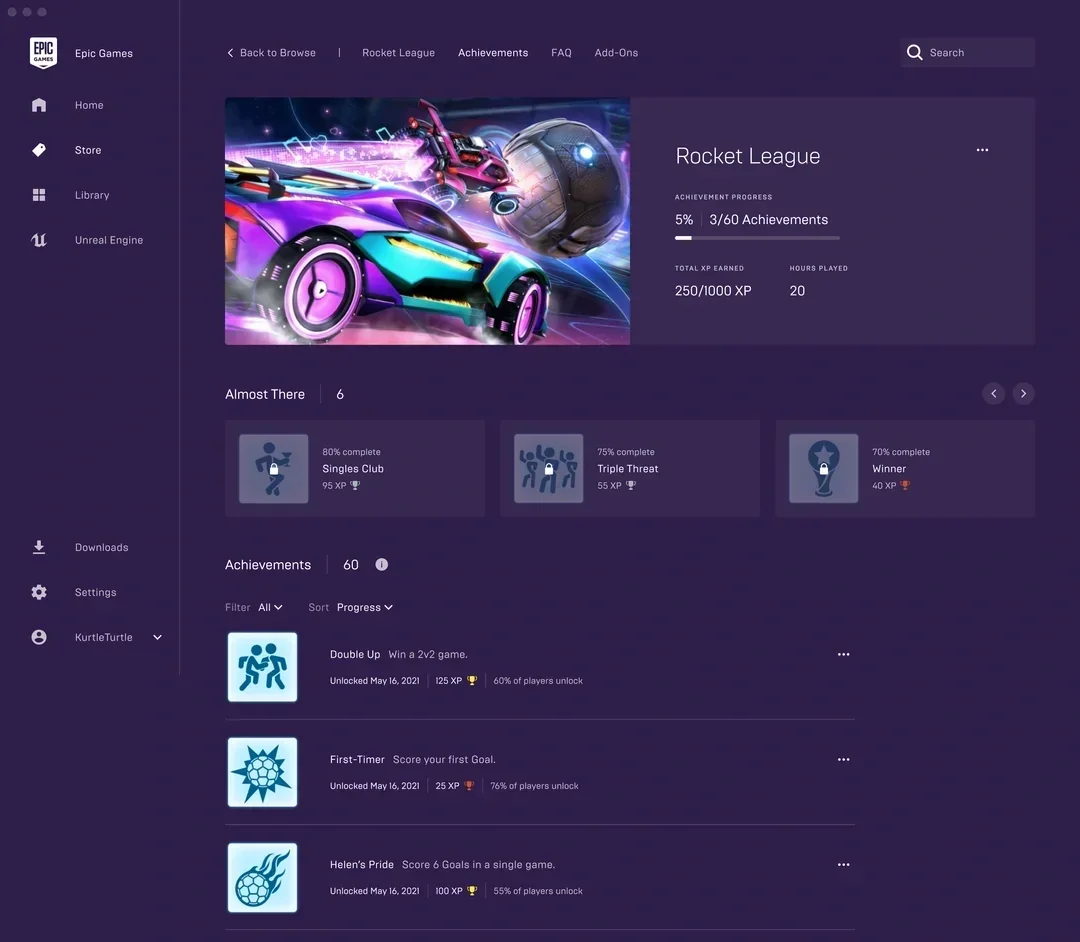
Task: Open Unreal Engine from the sidebar label
Action: point(109,240)
